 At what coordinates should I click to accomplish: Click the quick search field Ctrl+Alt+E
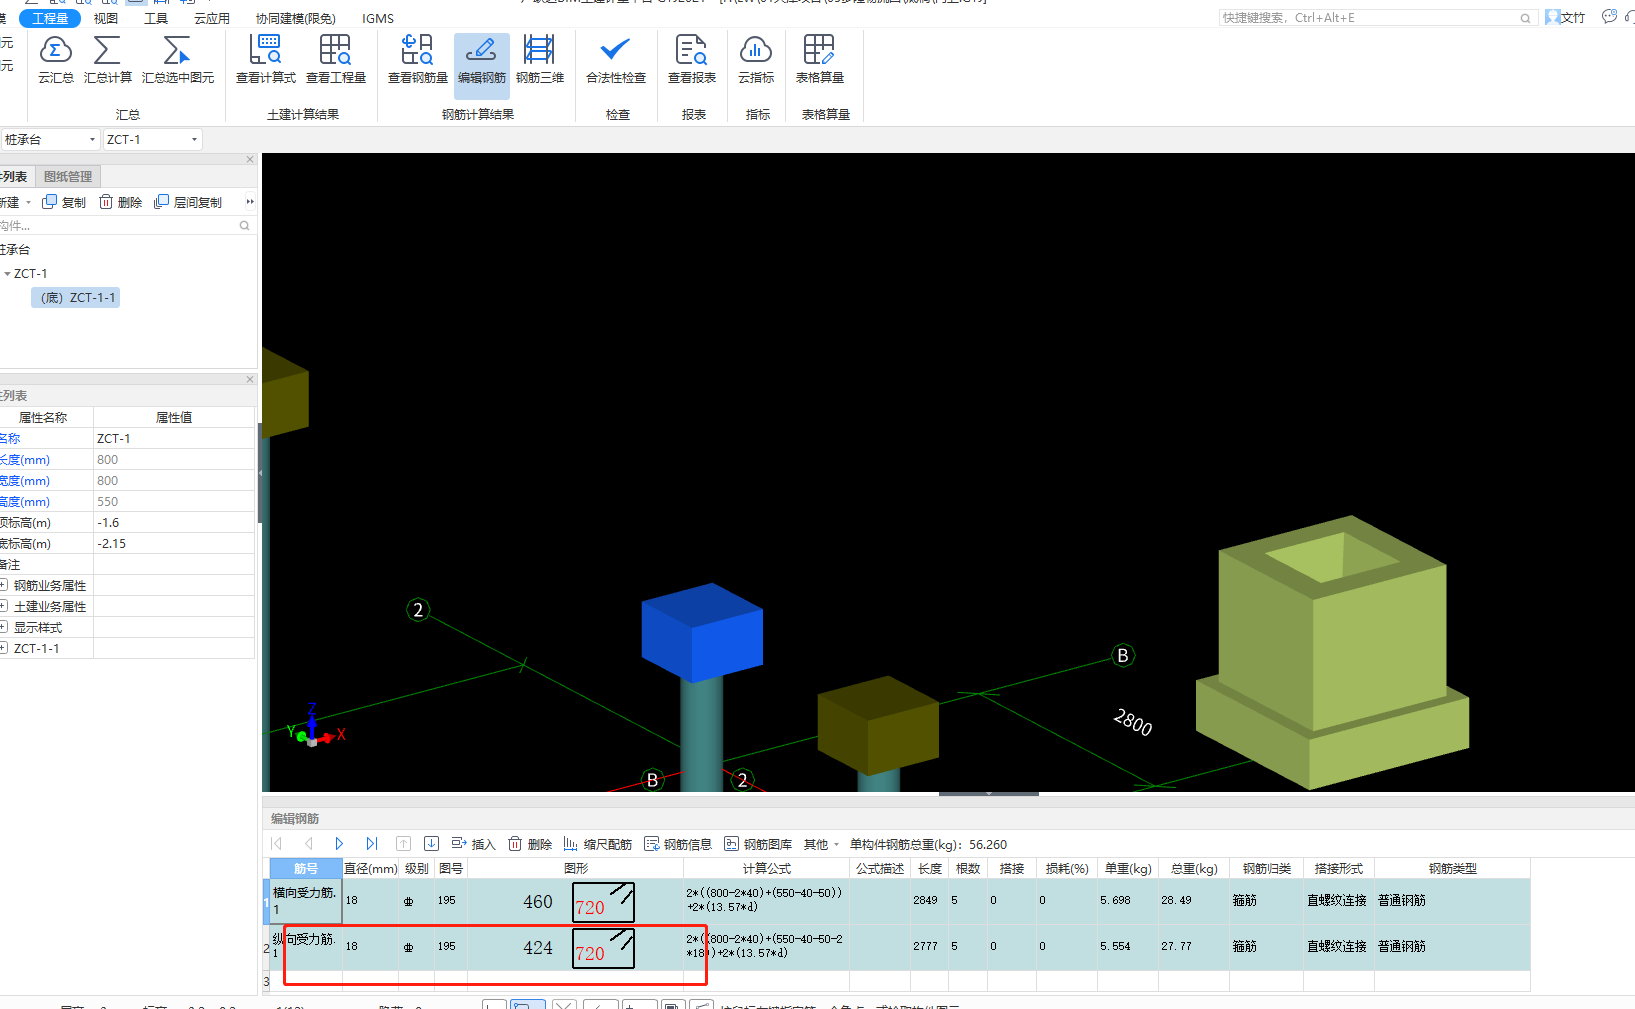pos(1376,18)
